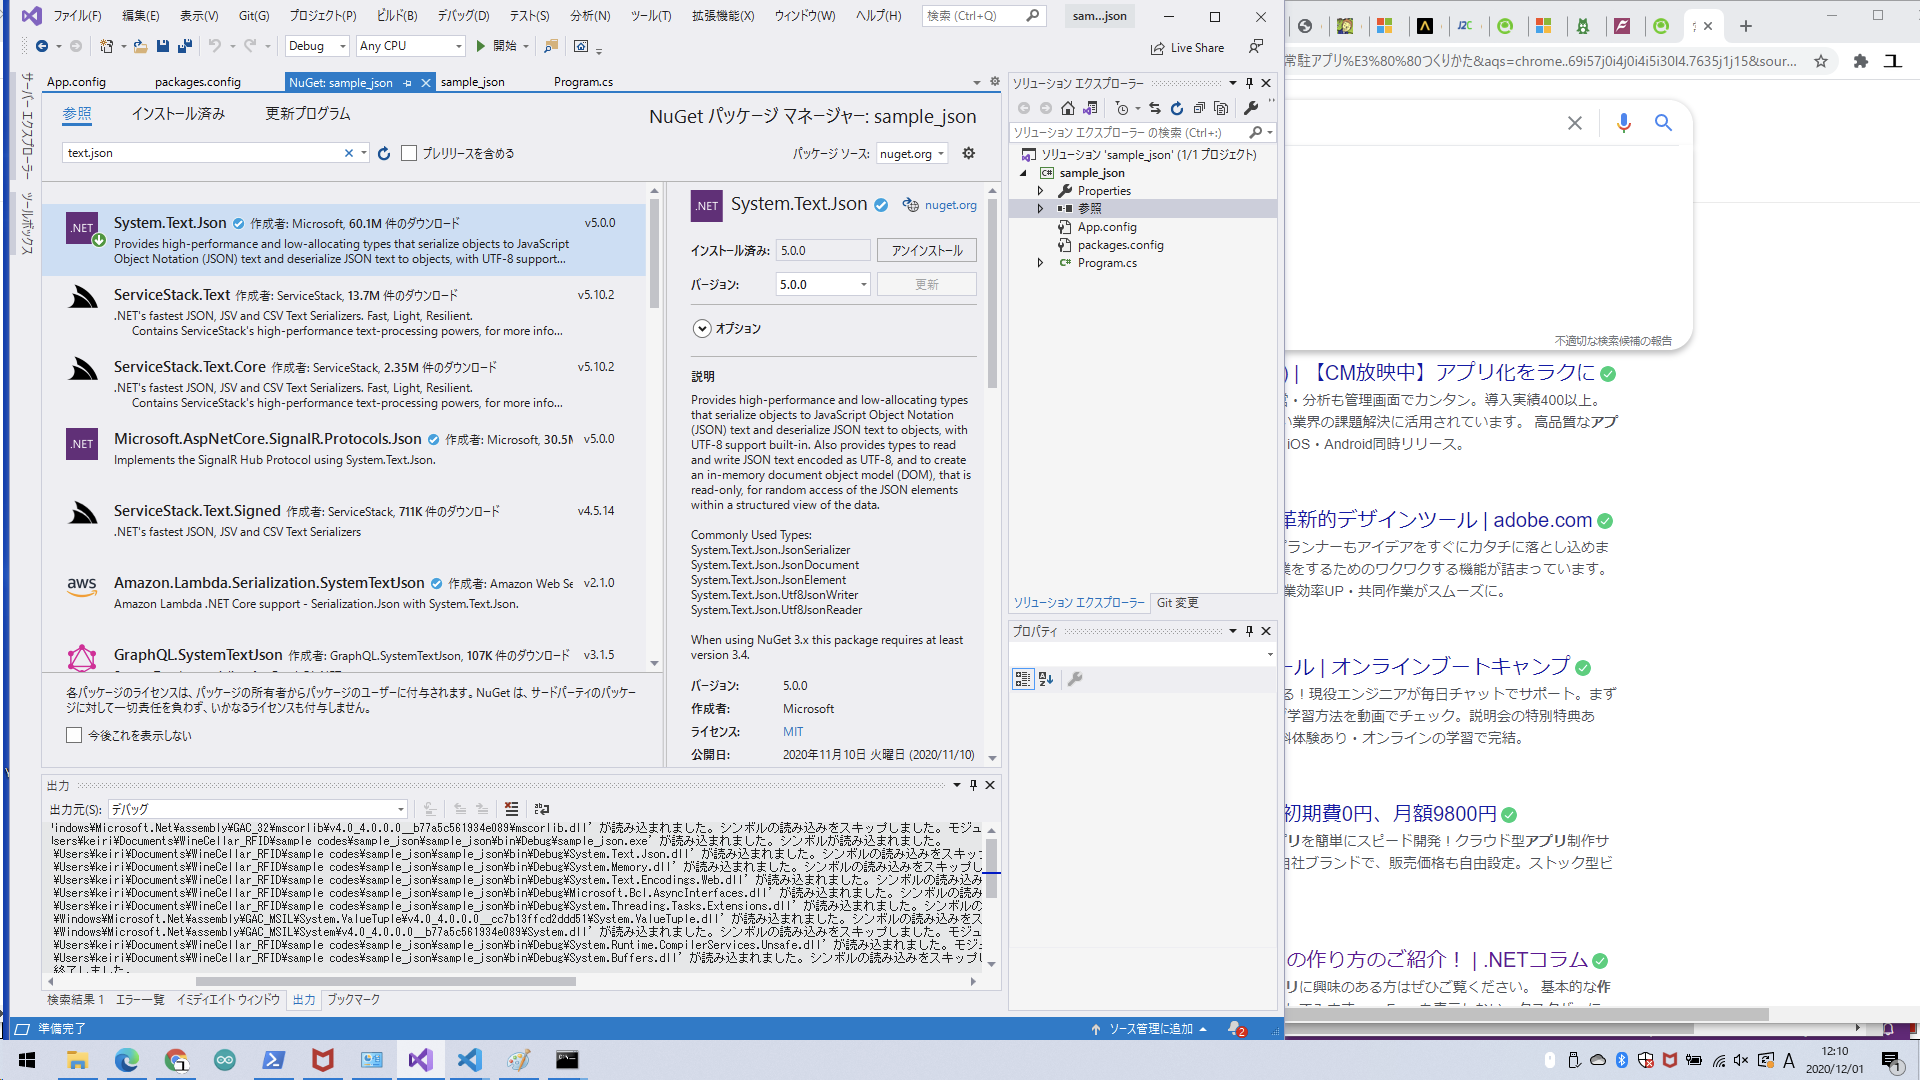Open NuGet settings gear next to package source

pyautogui.click(x=968, y=153)
